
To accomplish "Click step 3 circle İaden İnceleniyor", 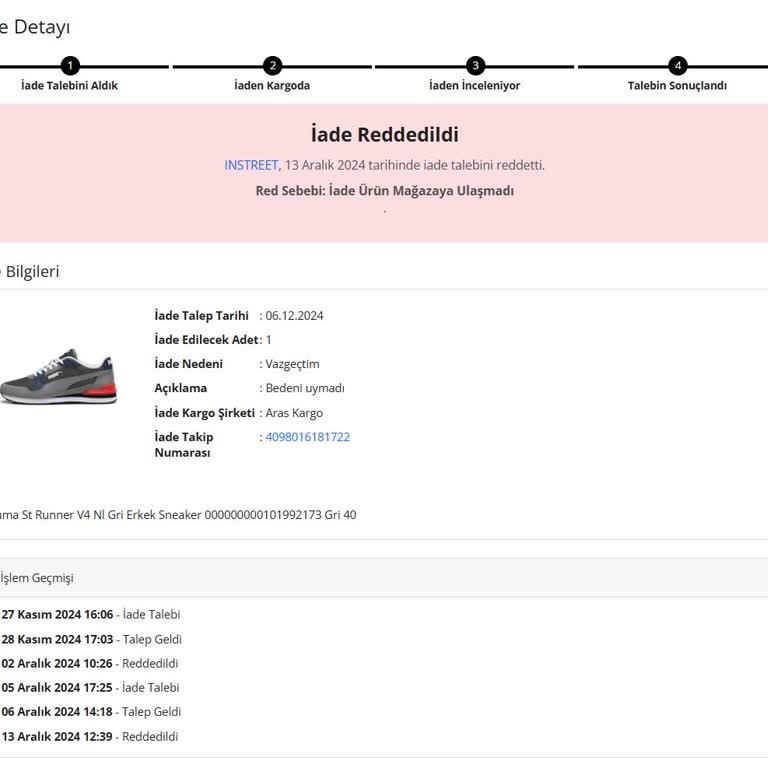I will (476, 66).
